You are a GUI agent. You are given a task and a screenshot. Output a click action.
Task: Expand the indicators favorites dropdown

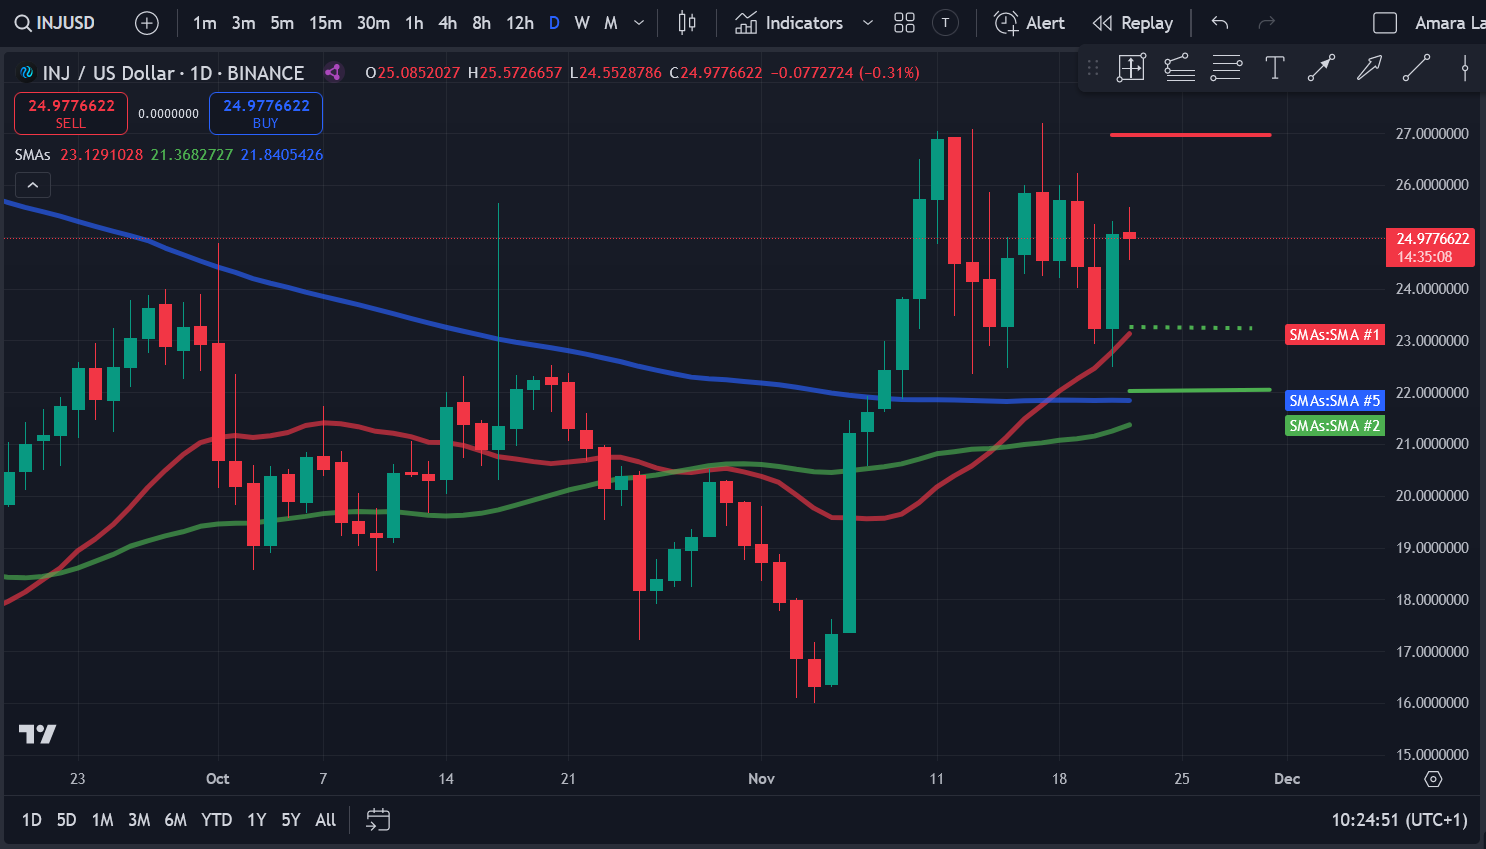pos(868,23)
